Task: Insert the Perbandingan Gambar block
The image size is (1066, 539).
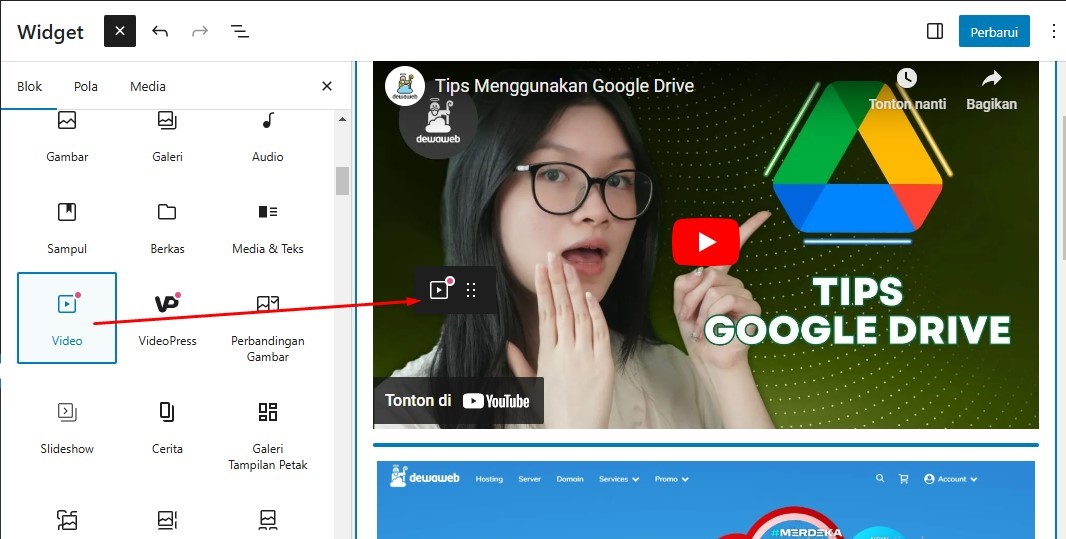Action: coord(268,326)
